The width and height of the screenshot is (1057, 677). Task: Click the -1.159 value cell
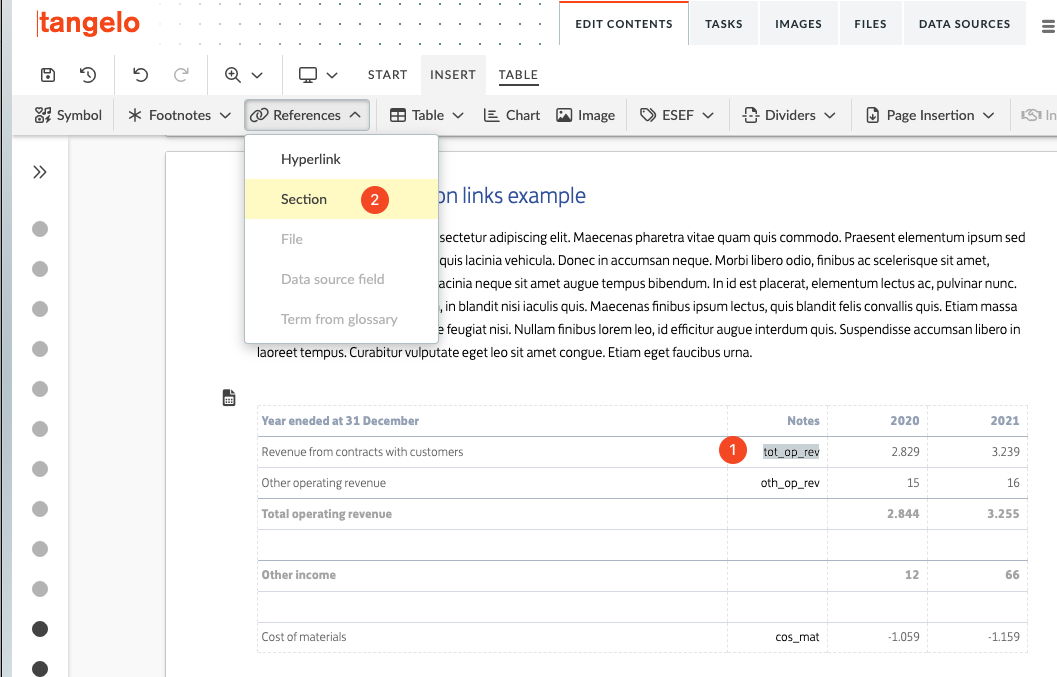point(977,637)
